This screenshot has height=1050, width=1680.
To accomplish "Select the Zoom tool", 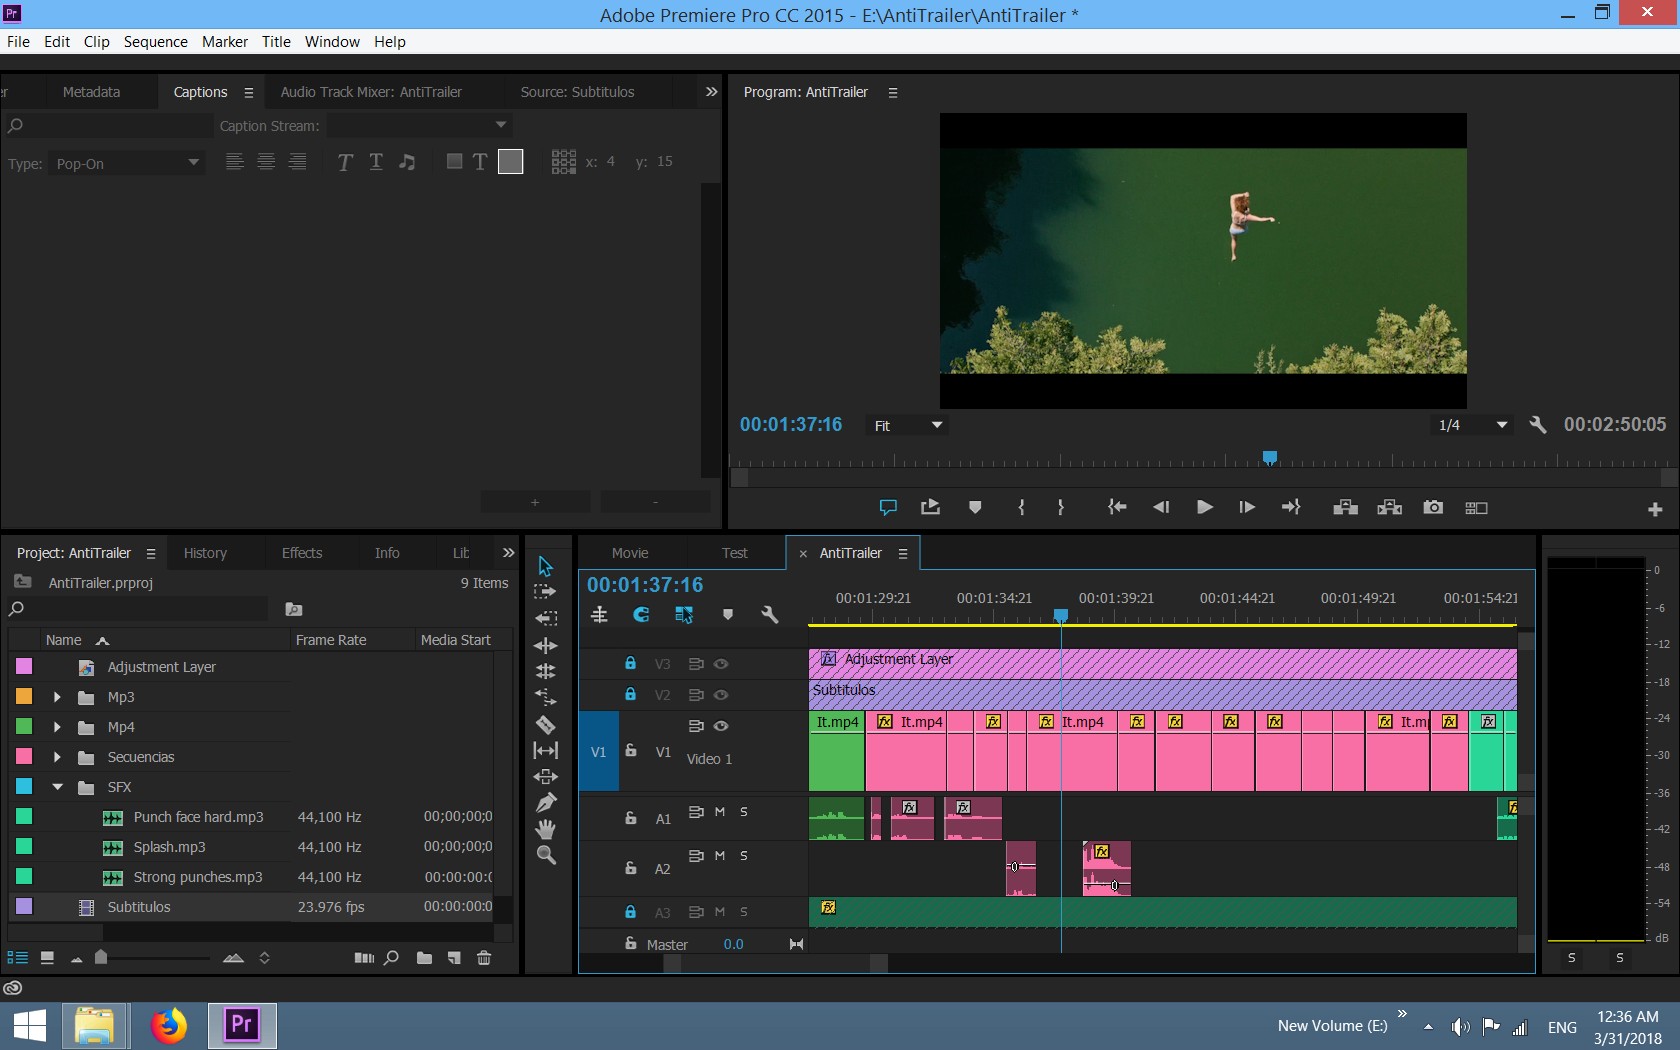I will coord(545,855).
